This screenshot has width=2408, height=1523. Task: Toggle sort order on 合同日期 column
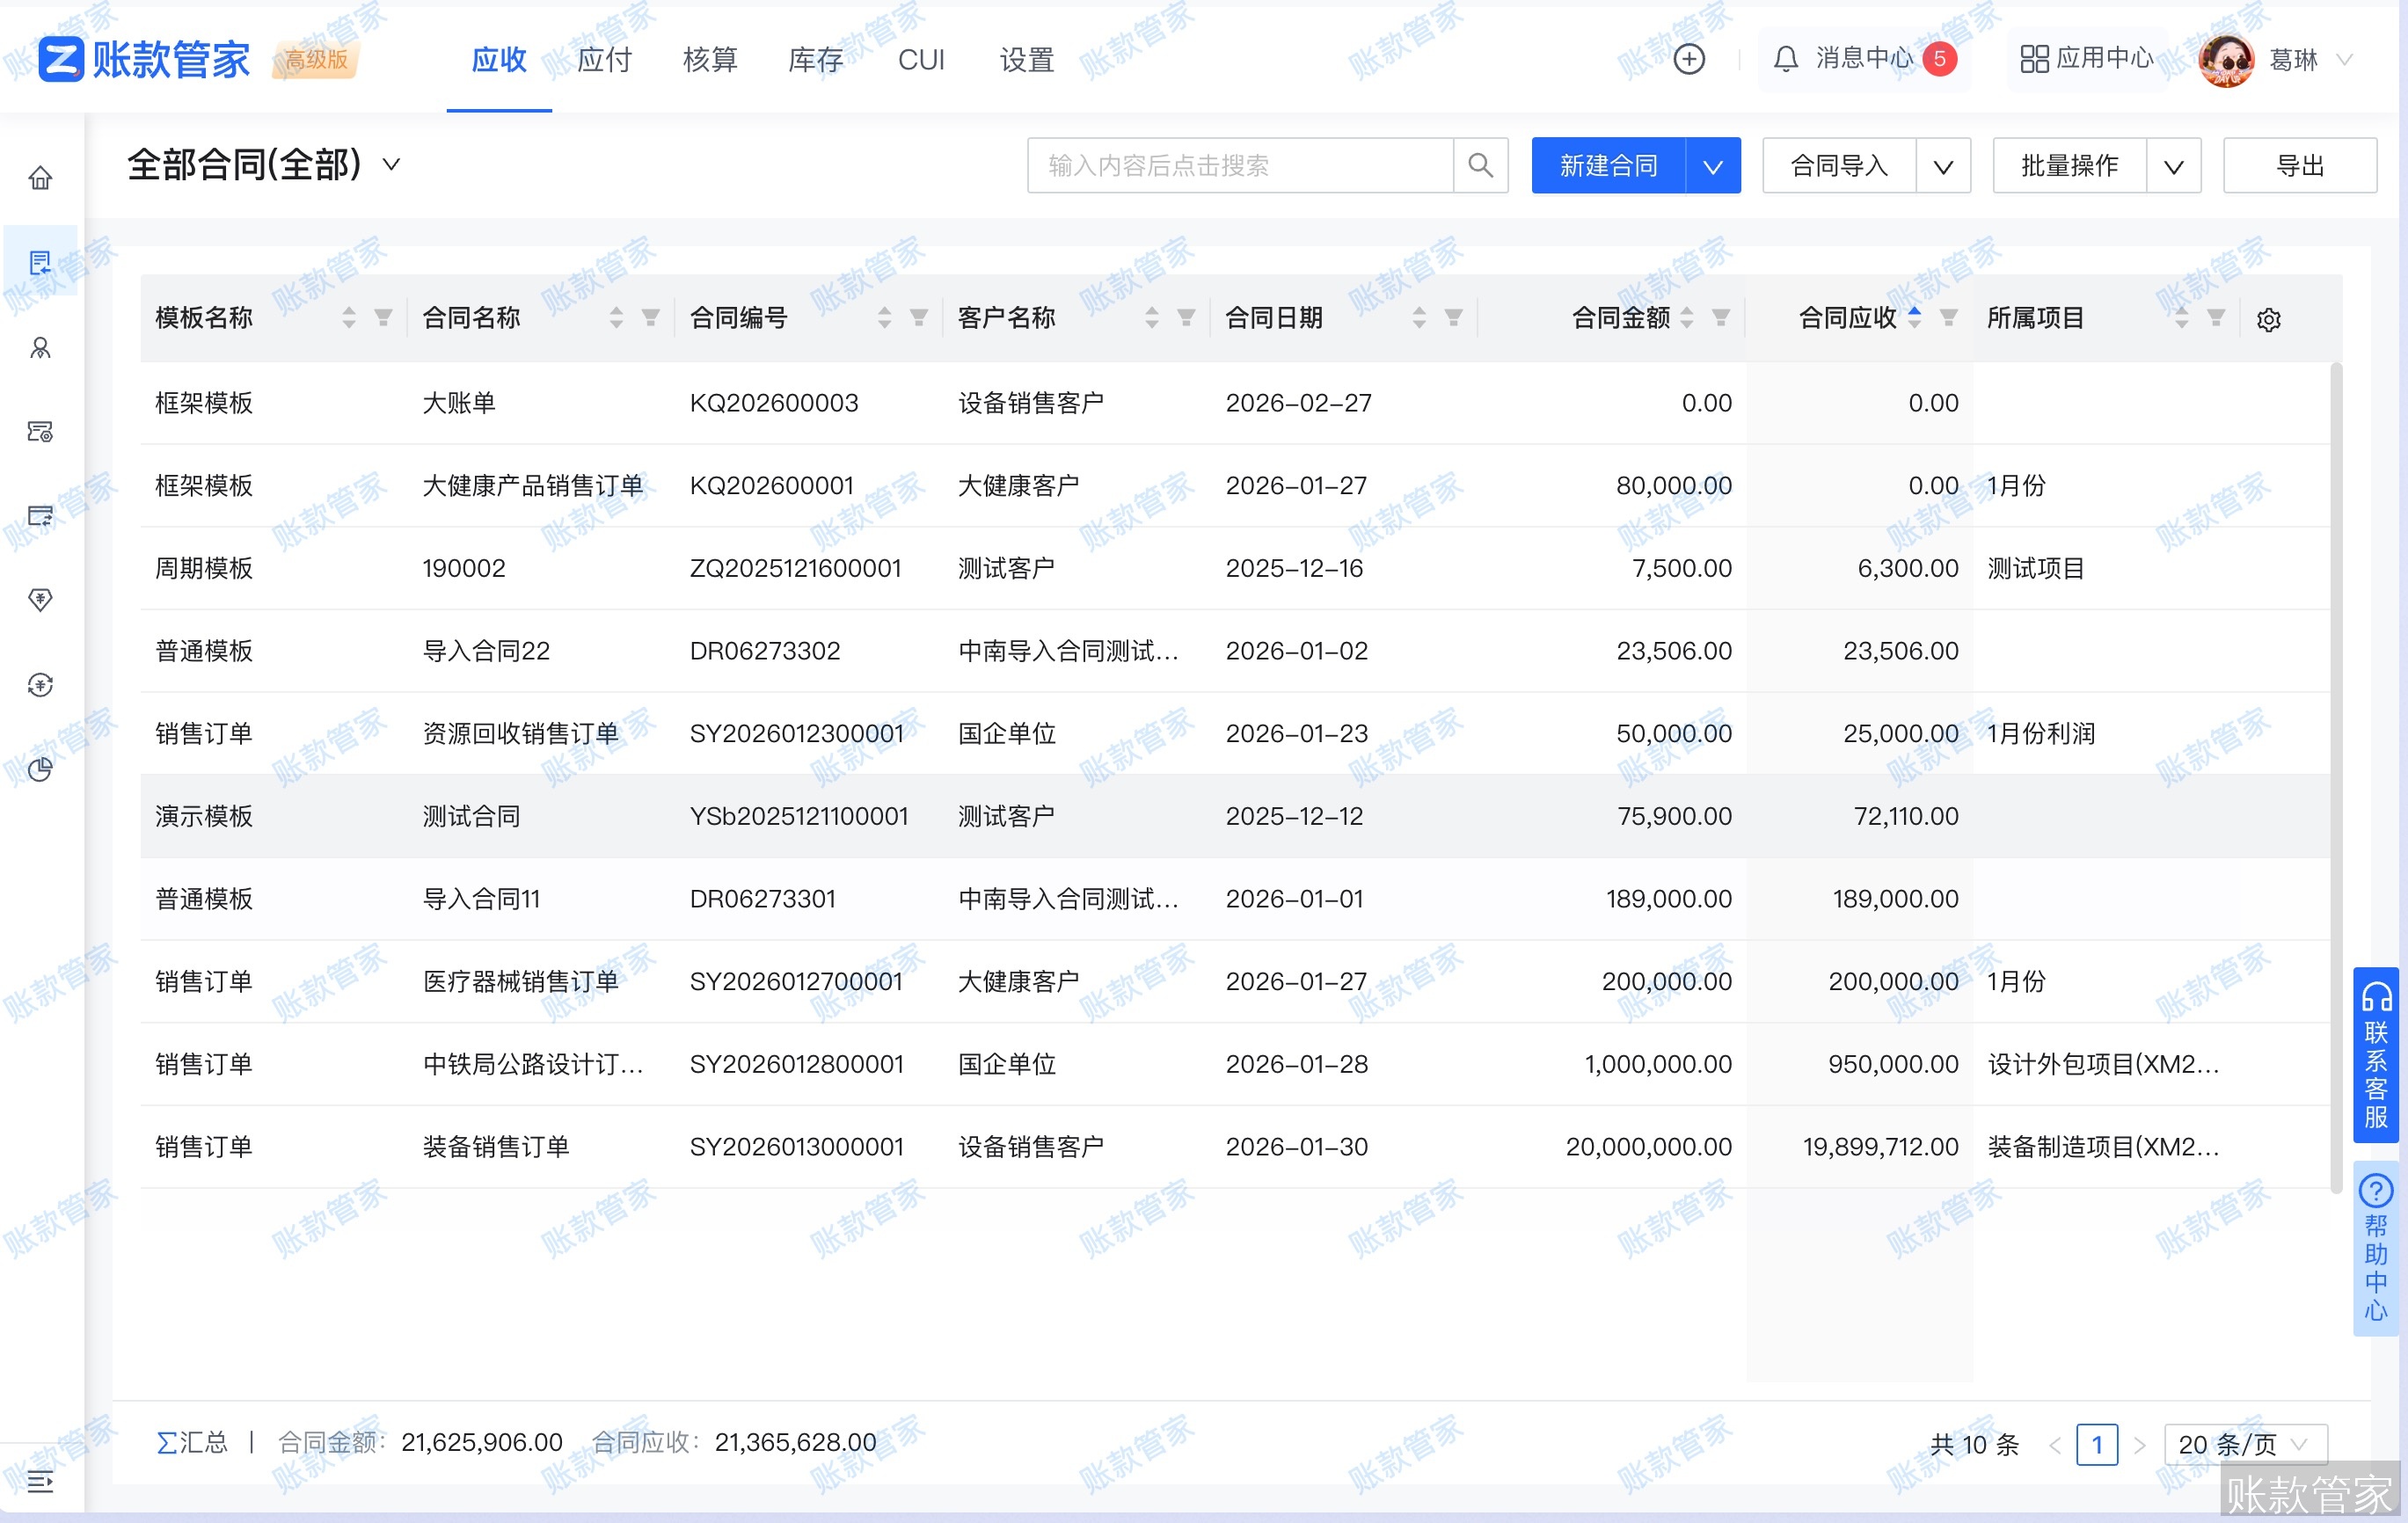pos(1419,317)
